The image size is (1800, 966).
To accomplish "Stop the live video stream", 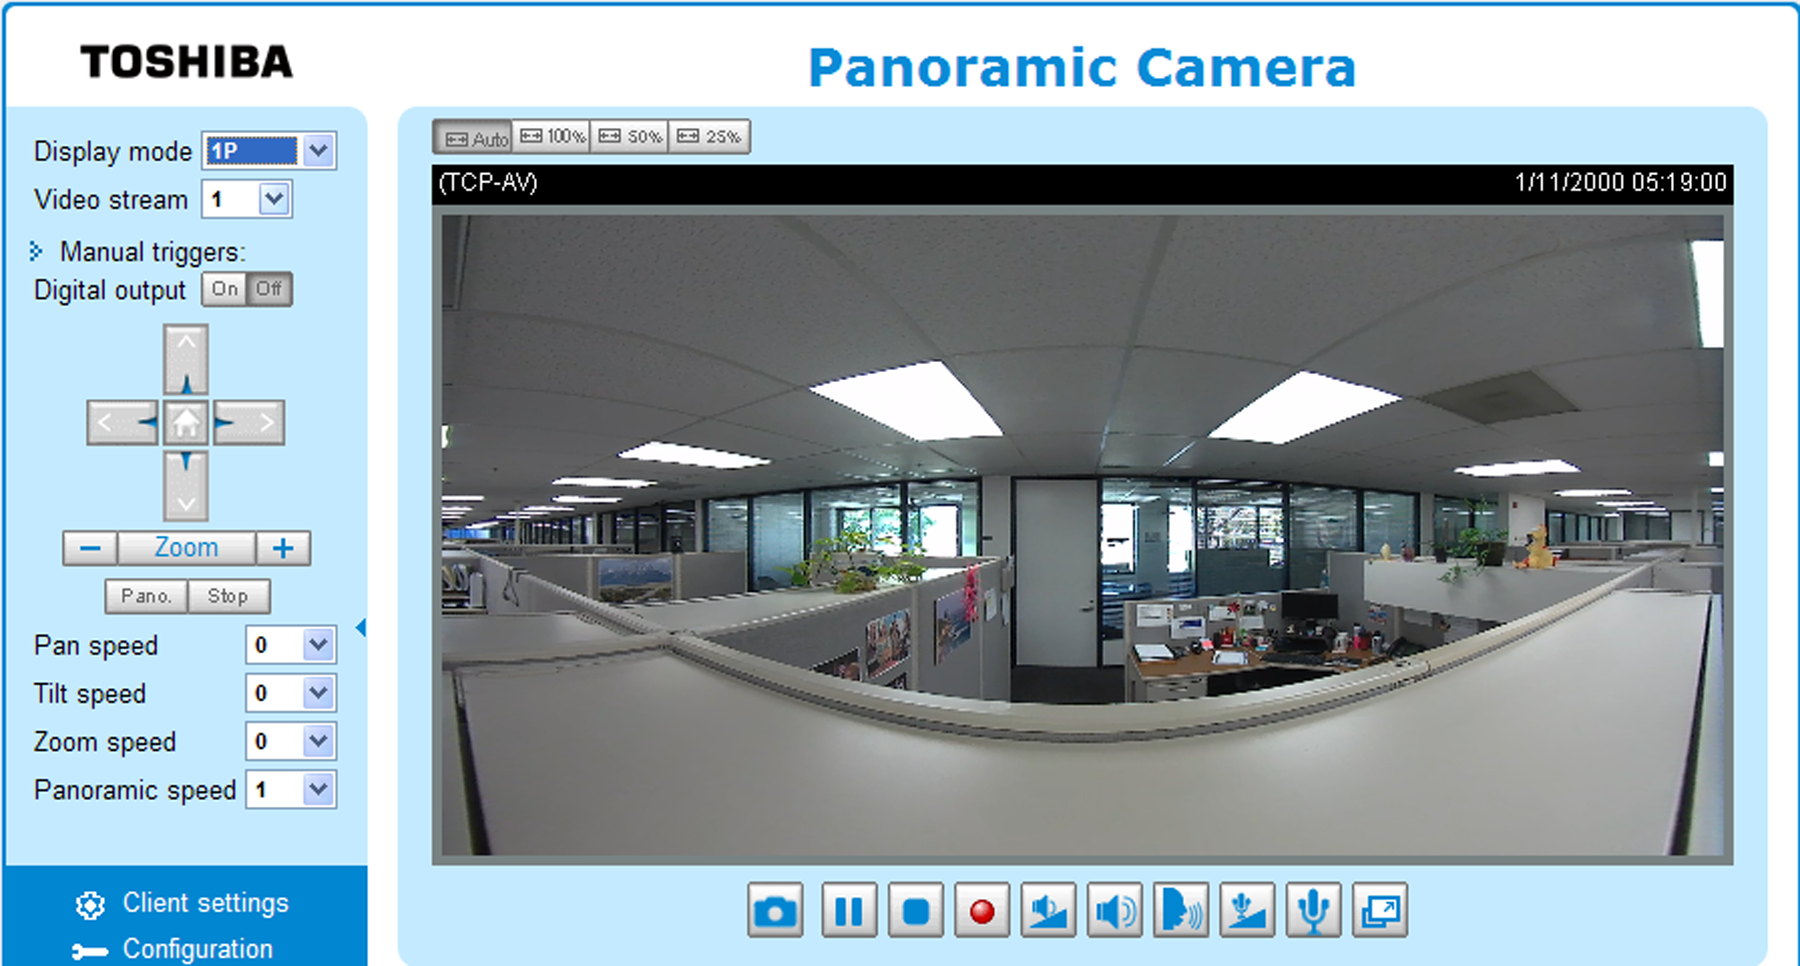I will click(x=915, y=910).
